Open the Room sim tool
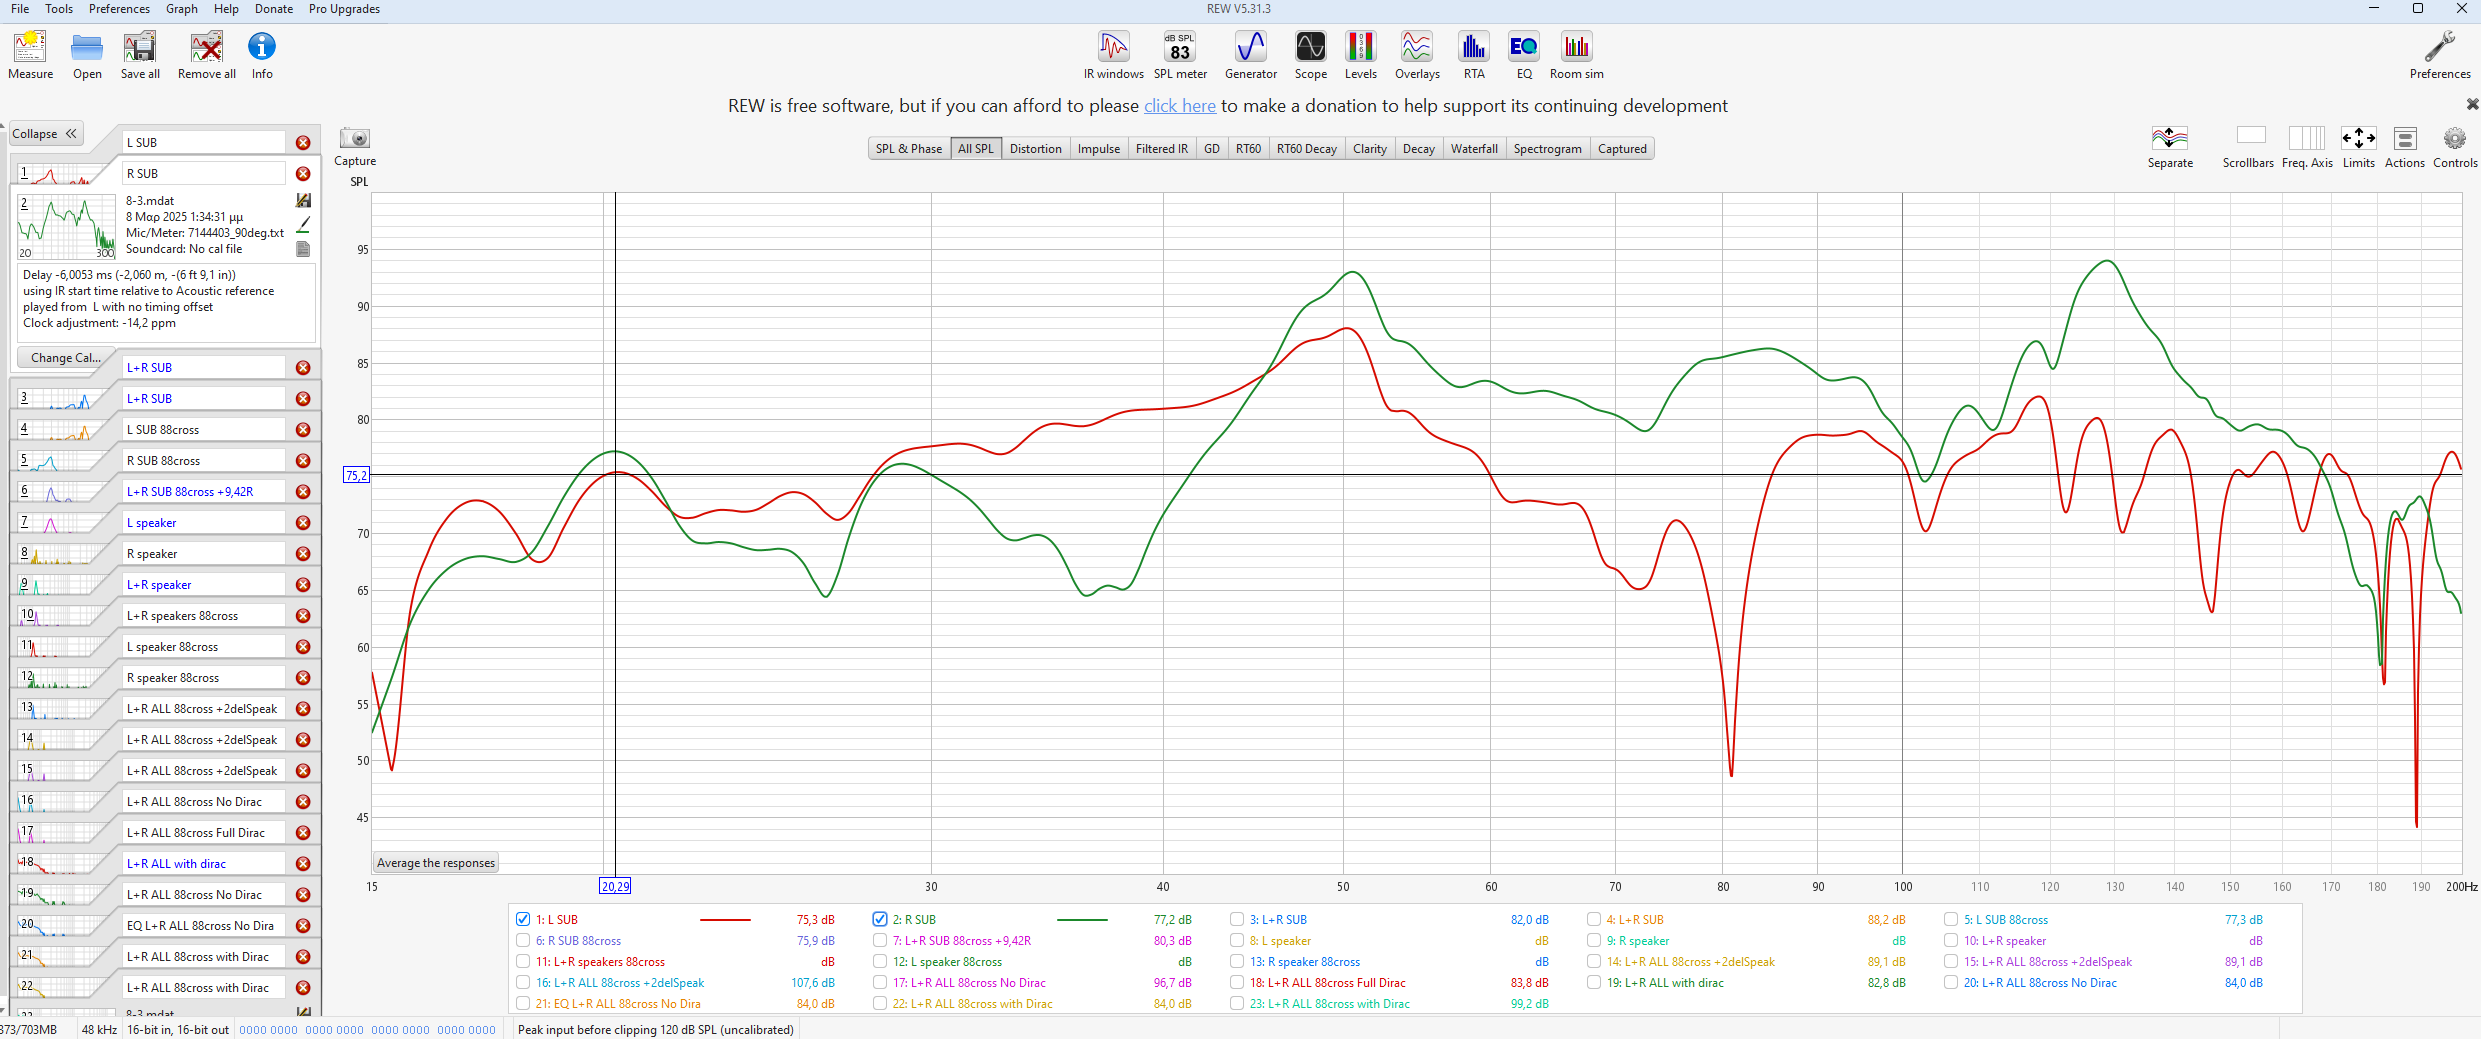Viewport: 2481px width, 1039px height. (x=1576, y=54)
